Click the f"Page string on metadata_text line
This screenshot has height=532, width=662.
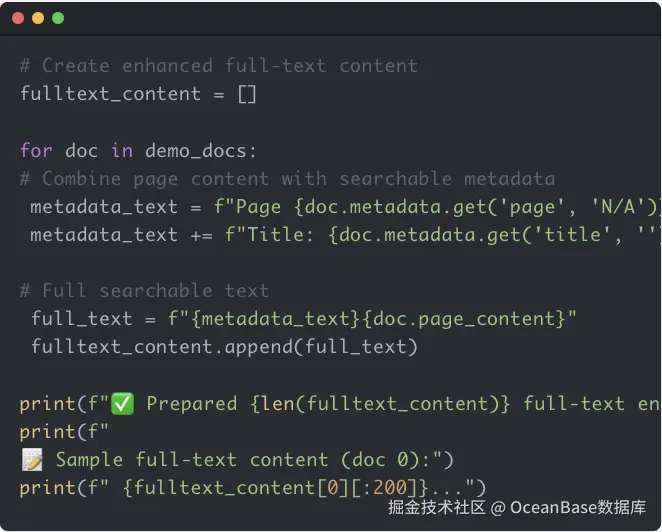[x=247, y=207]
